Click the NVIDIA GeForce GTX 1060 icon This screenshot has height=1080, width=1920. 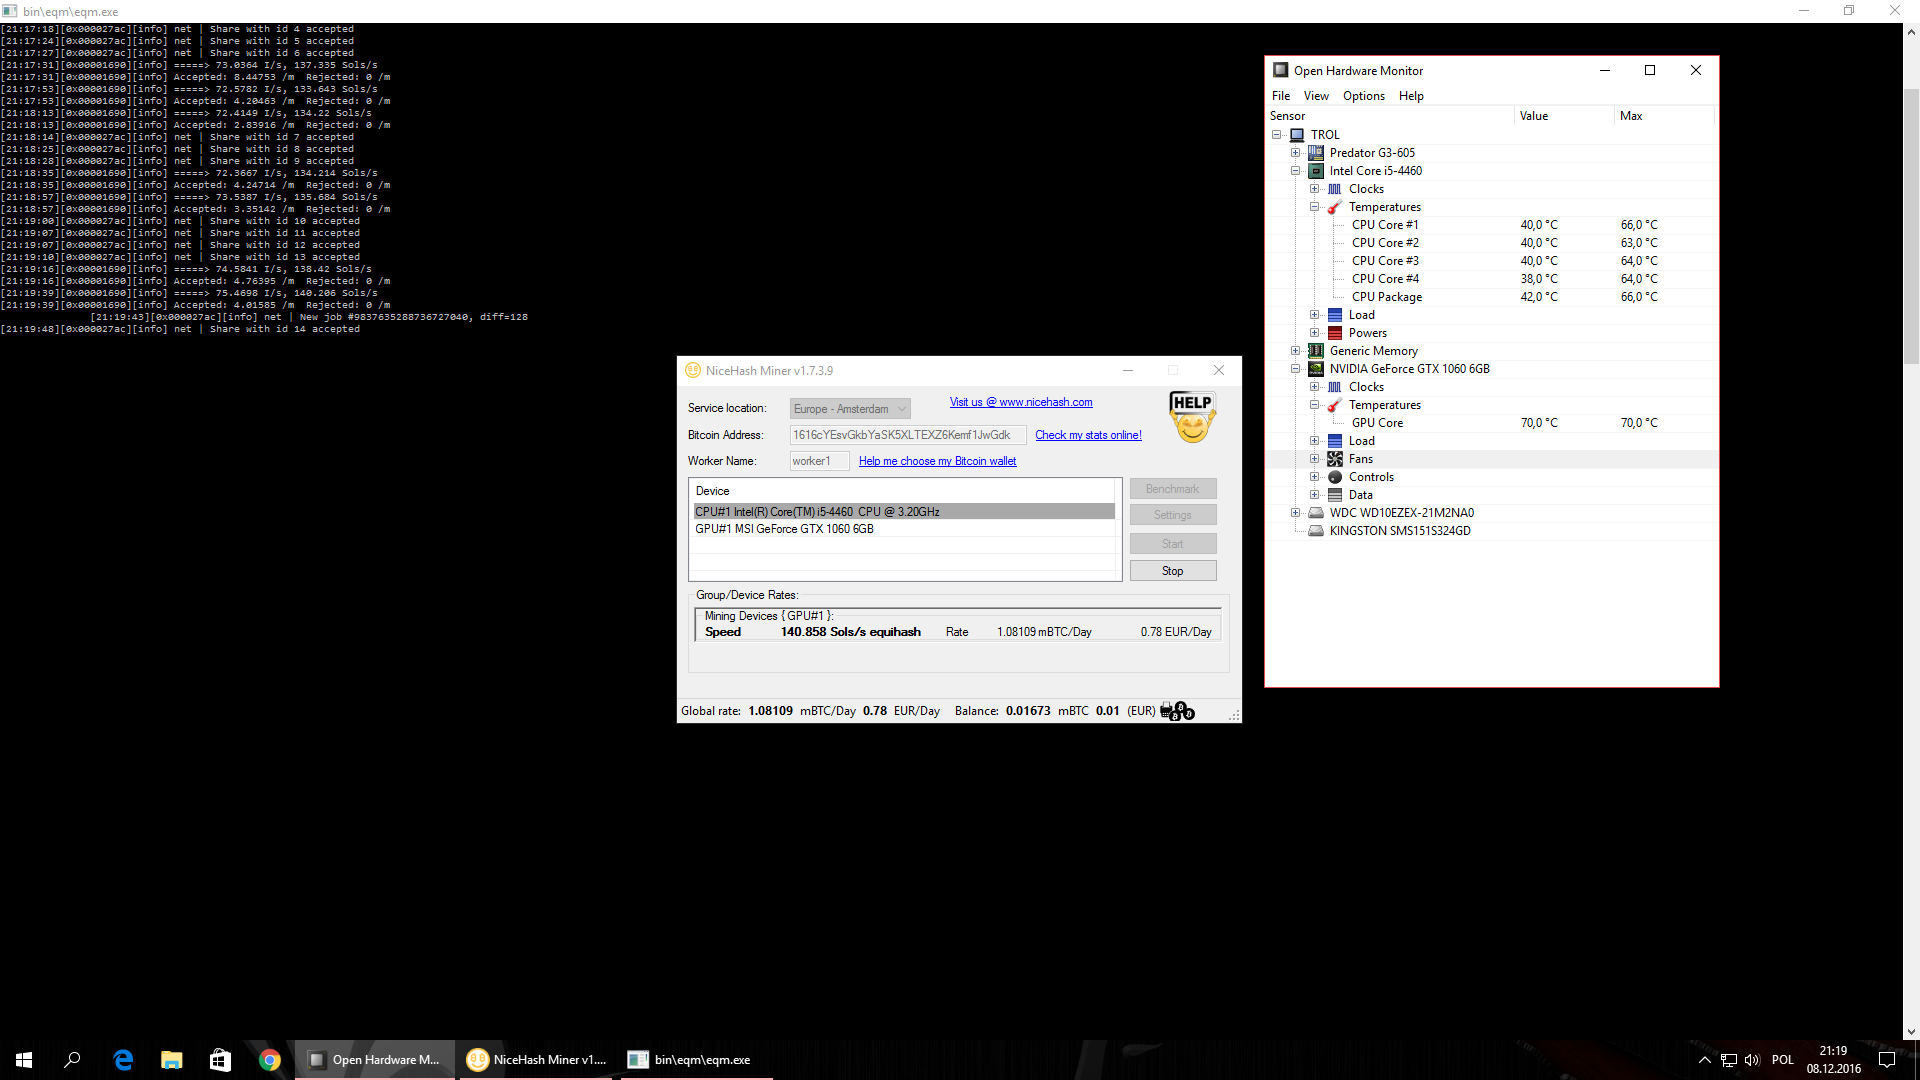tap(1316, 369)
